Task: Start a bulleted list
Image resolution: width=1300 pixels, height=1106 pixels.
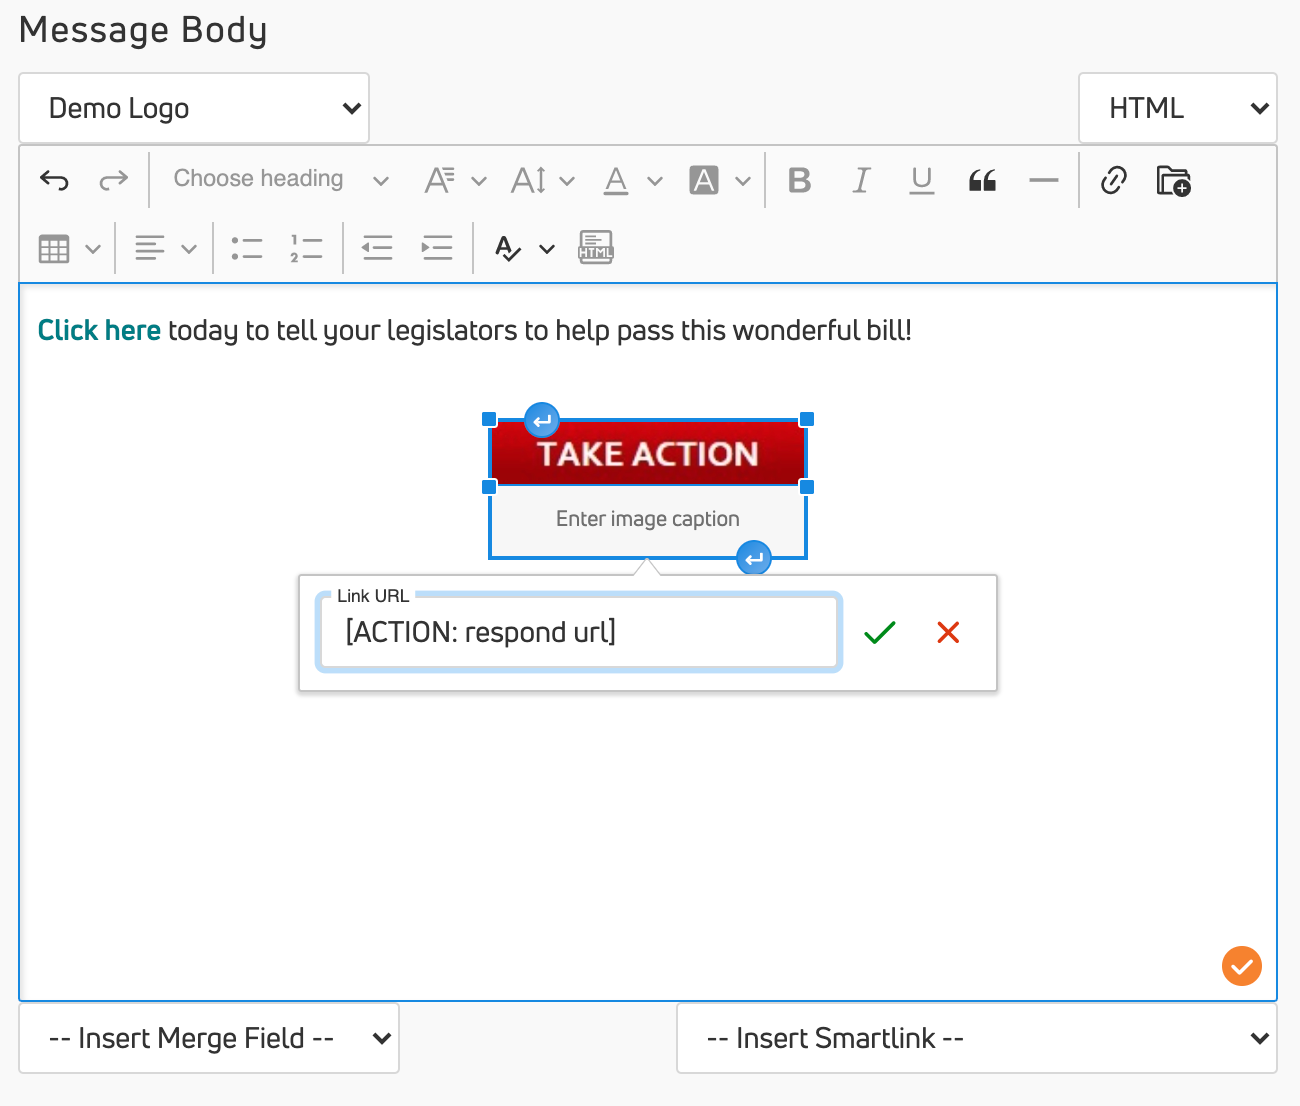Action: pyautogui.click(x=246, y=248)
